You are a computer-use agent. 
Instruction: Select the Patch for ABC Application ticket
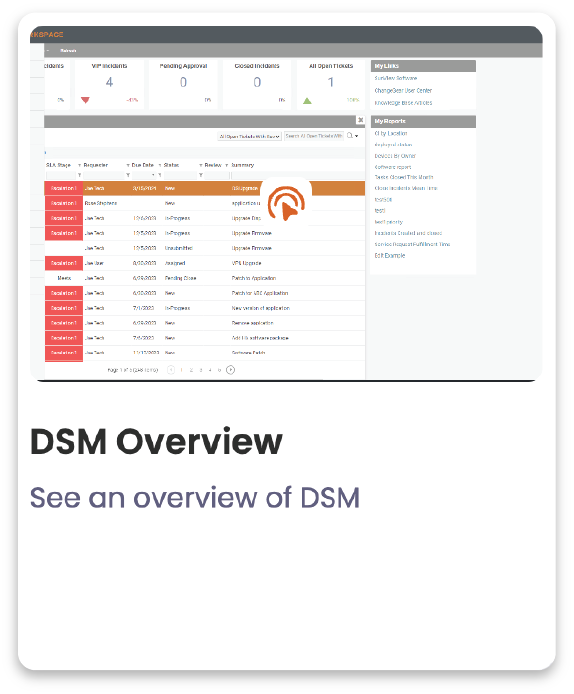pos(205,293)
